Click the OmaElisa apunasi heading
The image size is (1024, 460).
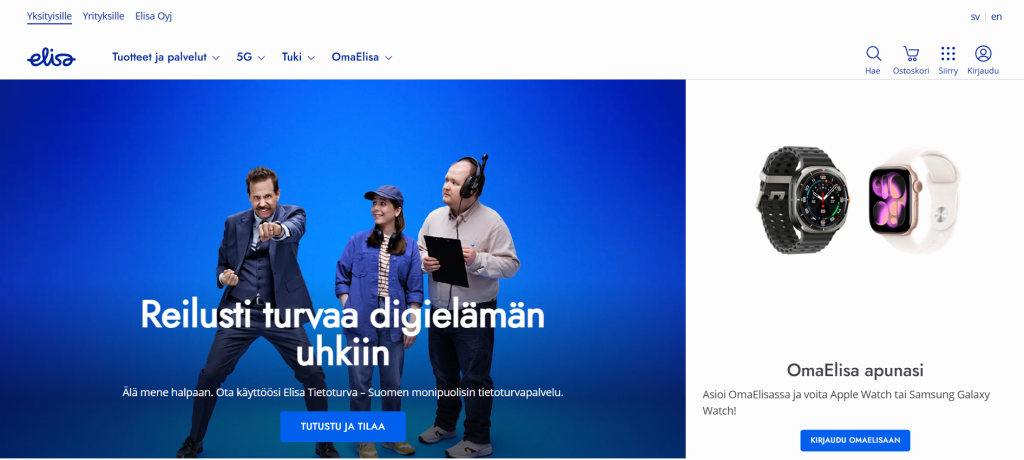[854, 369]
